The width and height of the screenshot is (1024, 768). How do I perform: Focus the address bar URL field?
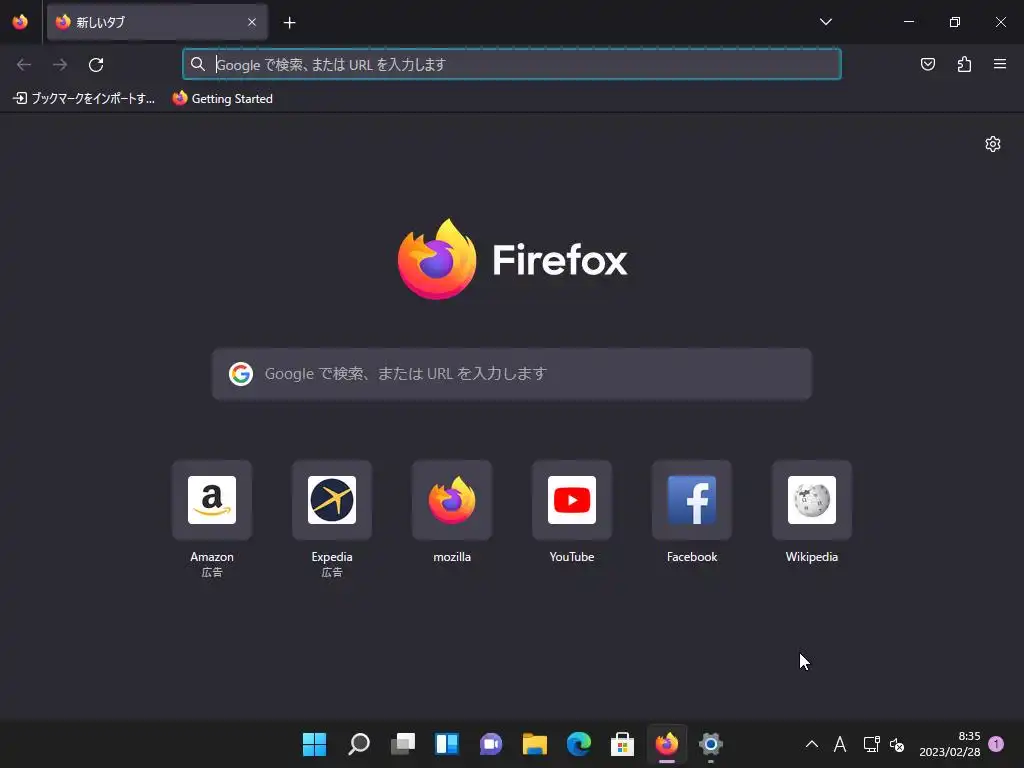point(512,64)
